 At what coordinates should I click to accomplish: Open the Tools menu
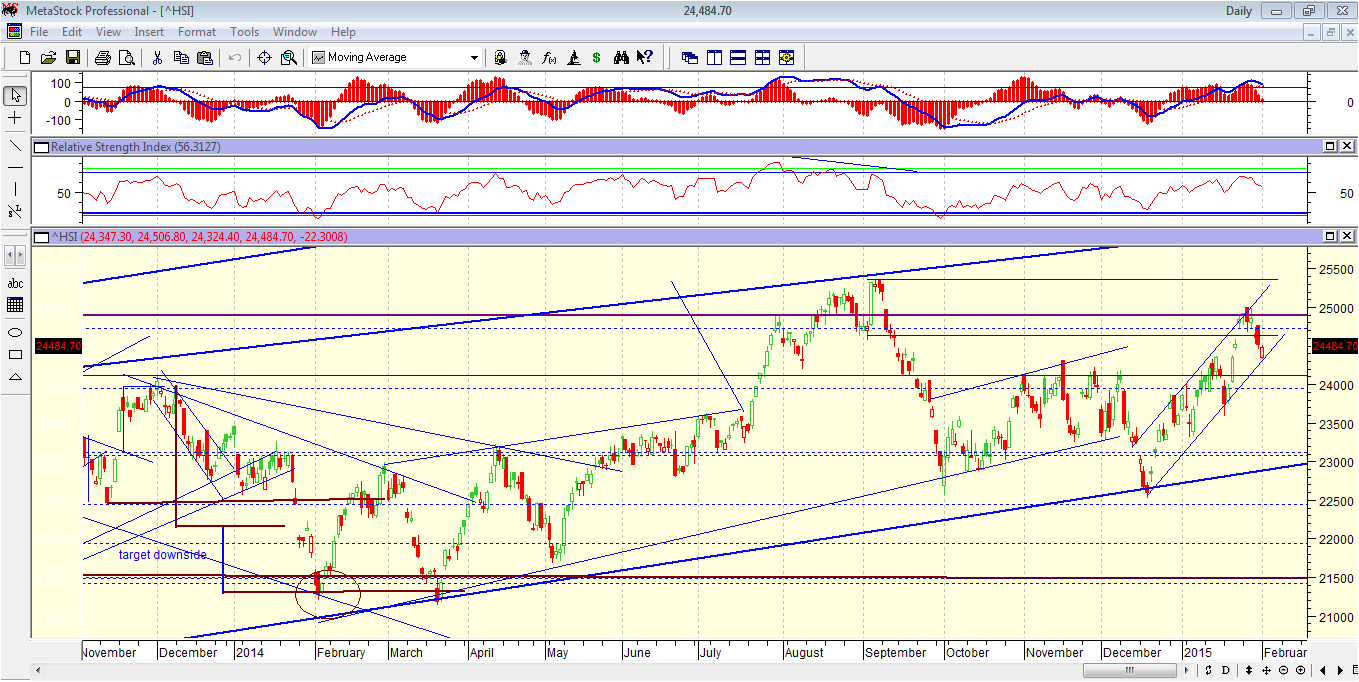(245, 32)
